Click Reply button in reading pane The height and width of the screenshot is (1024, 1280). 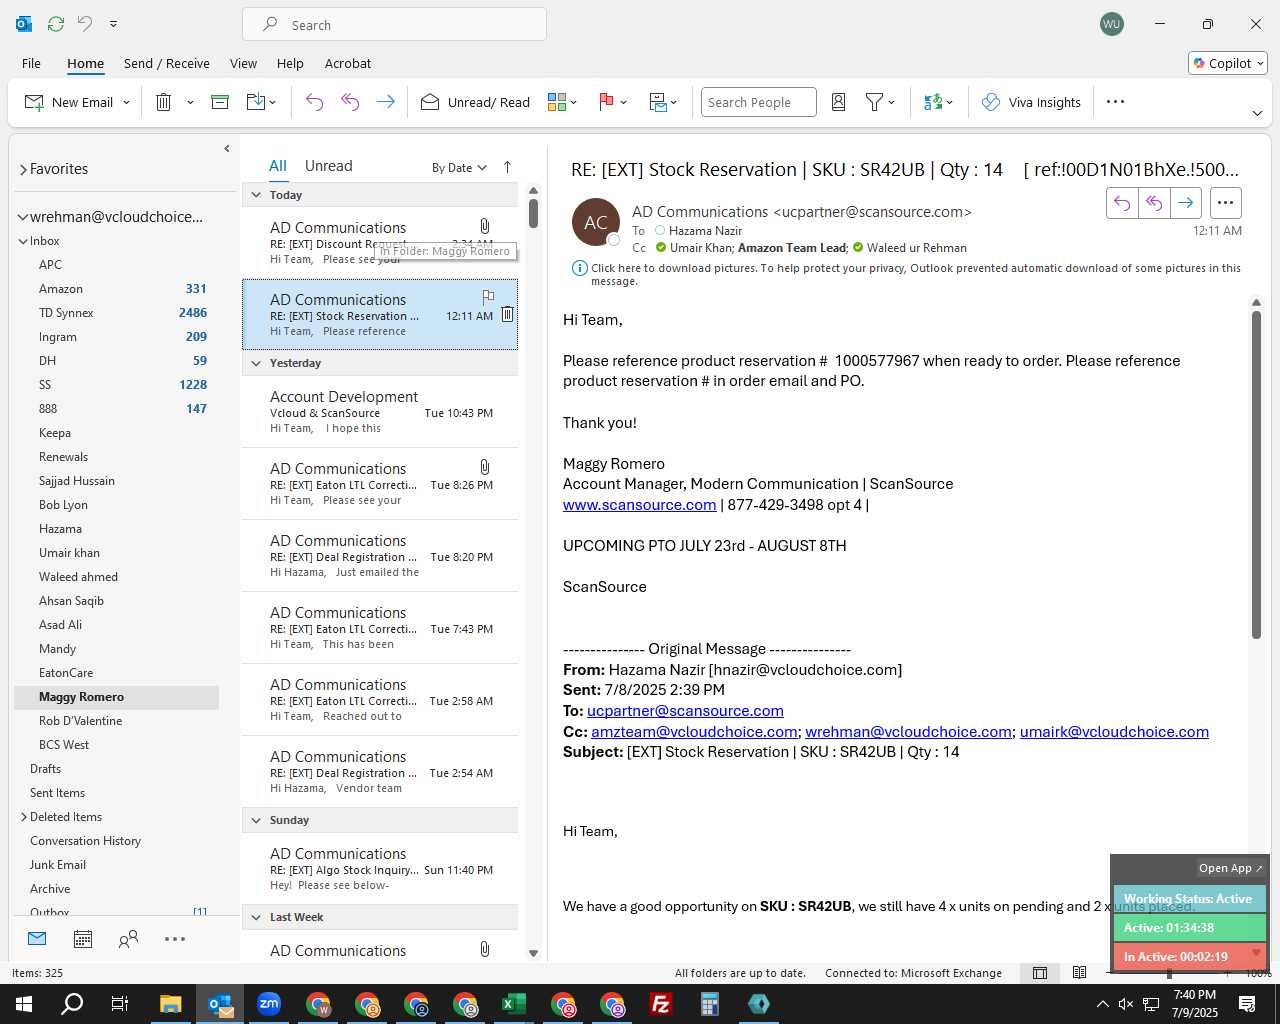coord(1122,203)
